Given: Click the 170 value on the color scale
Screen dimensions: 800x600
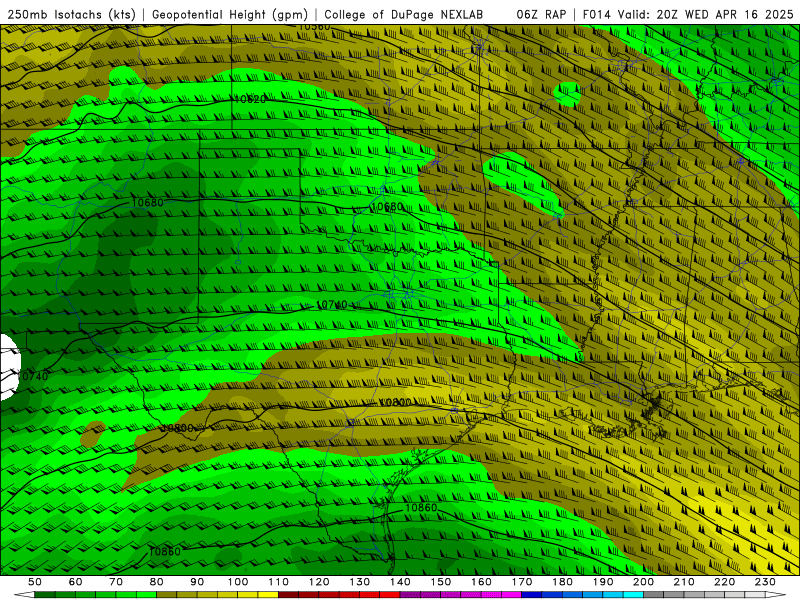Looking at the screenshot, I should 521,582.
